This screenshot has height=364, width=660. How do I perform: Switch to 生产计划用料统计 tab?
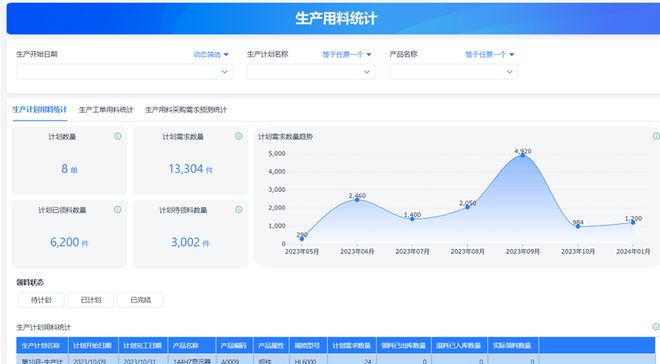pos(40,110)
